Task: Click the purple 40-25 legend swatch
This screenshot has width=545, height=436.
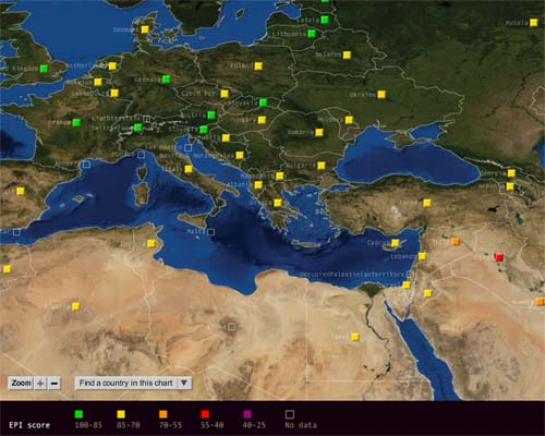Action: tap(247, 414)
